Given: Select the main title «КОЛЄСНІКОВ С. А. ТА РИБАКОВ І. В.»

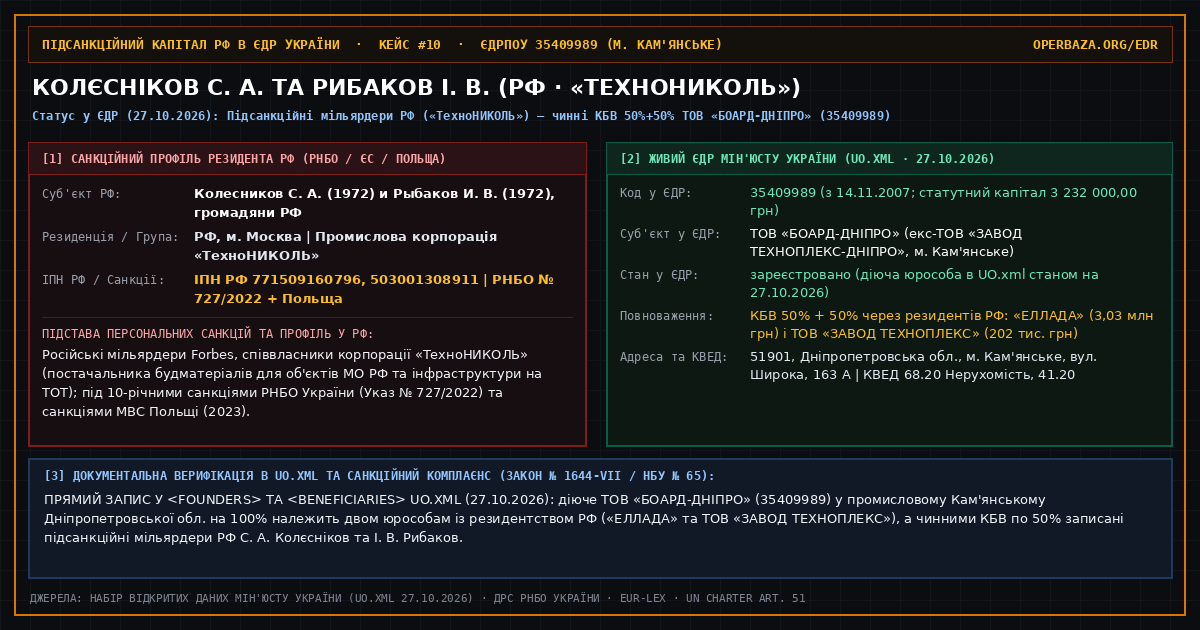Looking at the screenshot, I should pos(260,88).
